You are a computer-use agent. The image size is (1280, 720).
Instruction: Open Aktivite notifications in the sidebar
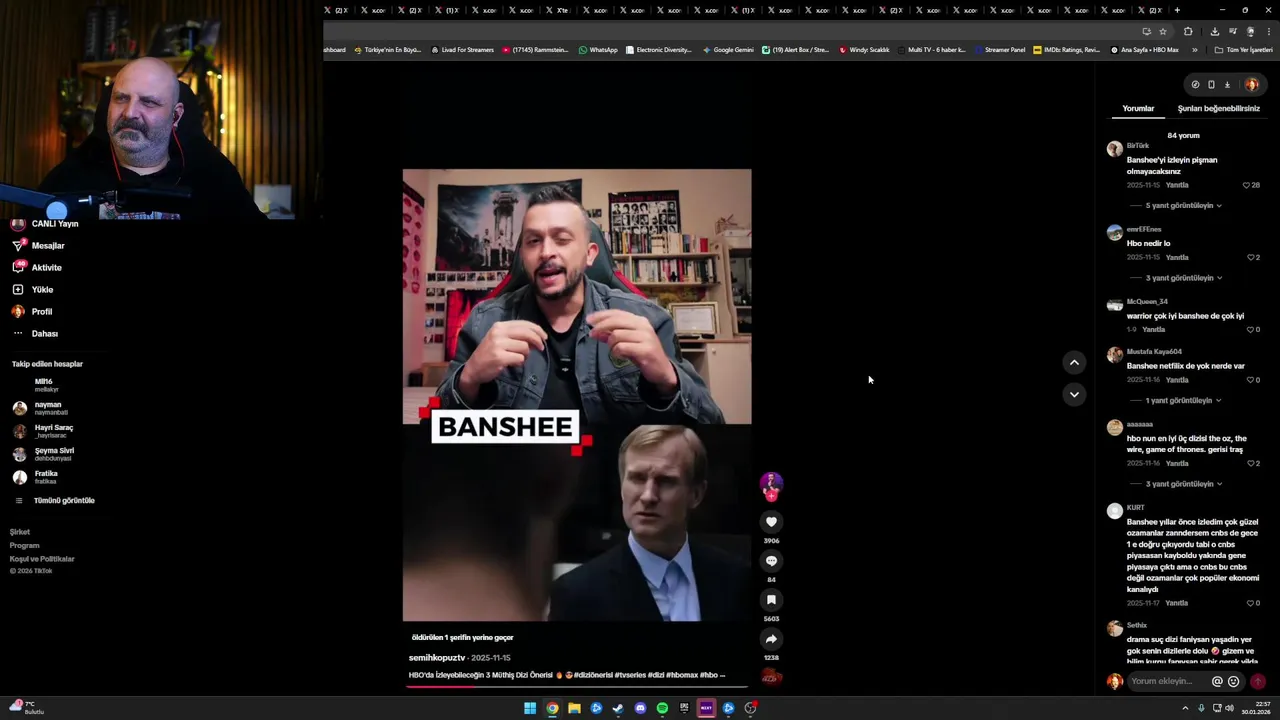pos(37,268)
